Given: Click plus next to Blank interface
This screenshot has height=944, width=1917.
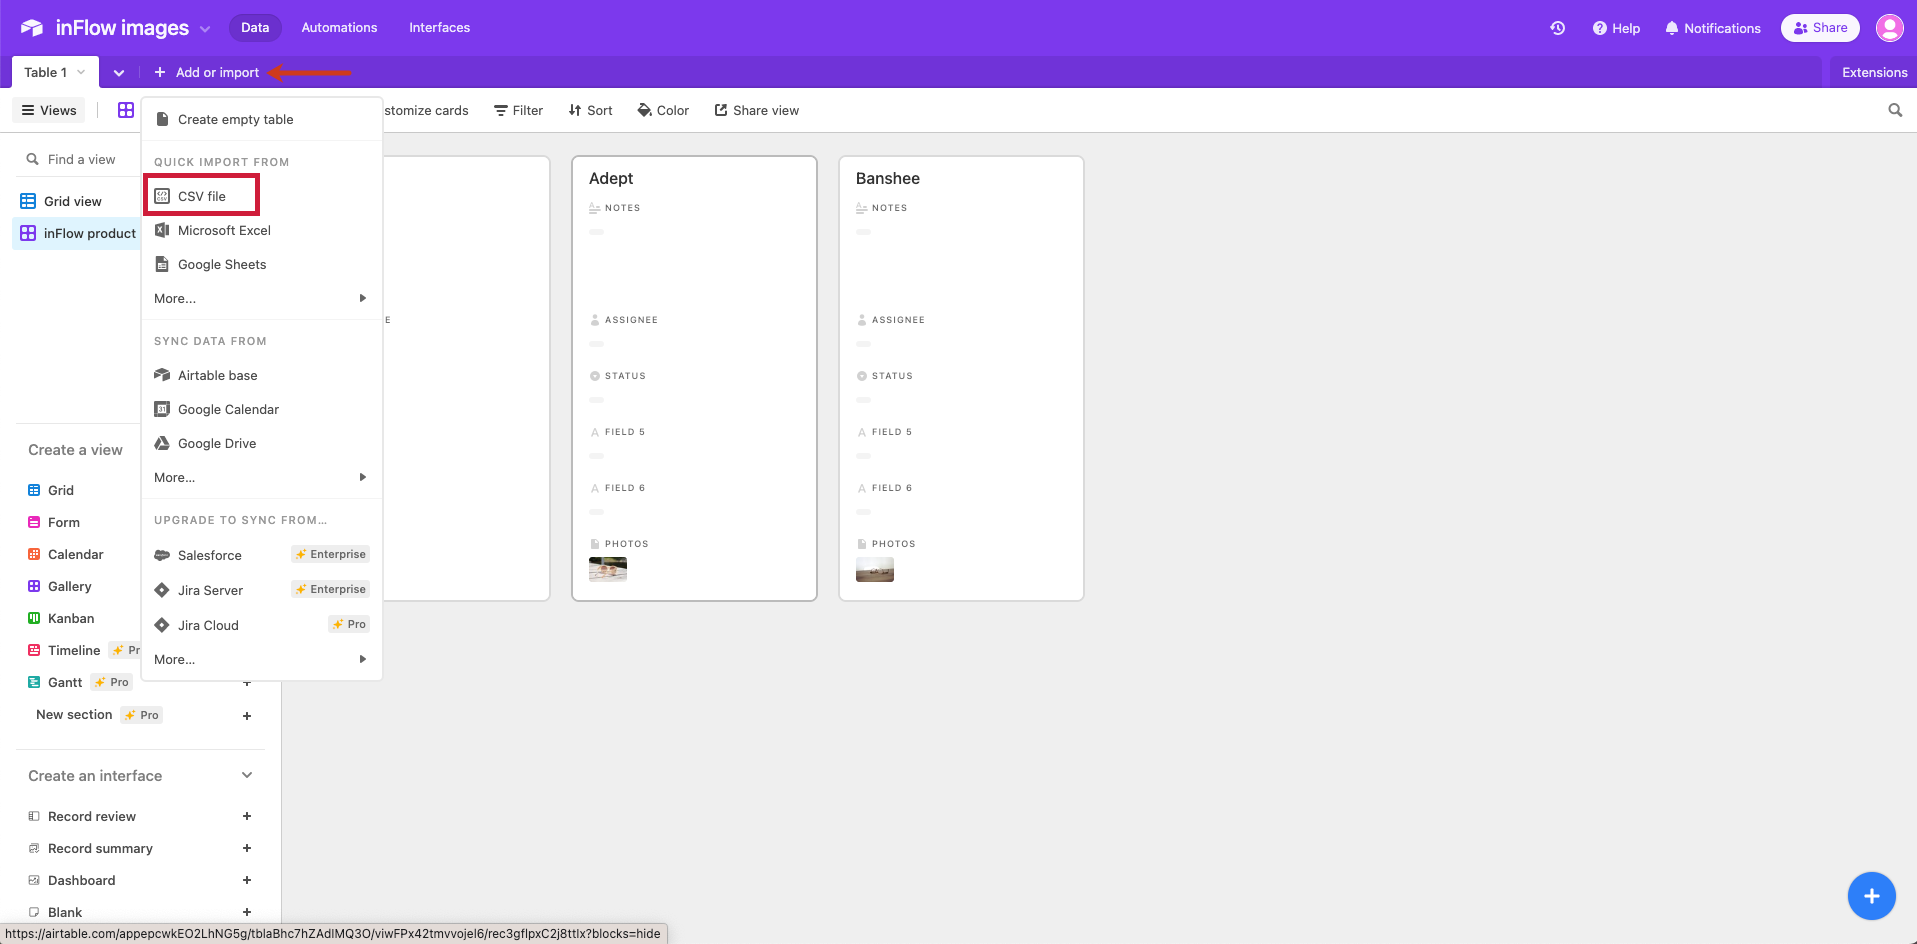Looking at the screenshot, I should pyautogui.click(x=247, y=912).
